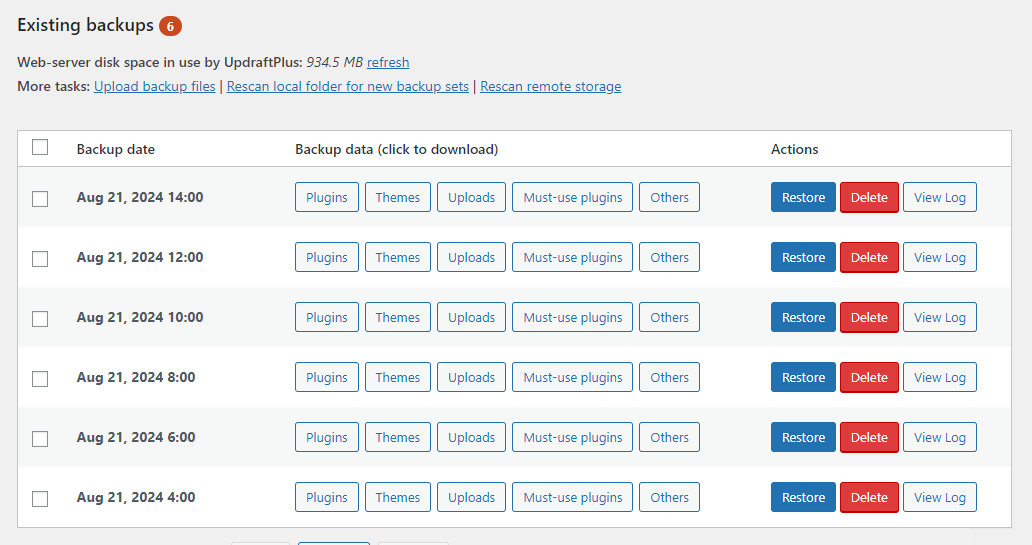Click the Rescan remote storage link

(550, 87)
